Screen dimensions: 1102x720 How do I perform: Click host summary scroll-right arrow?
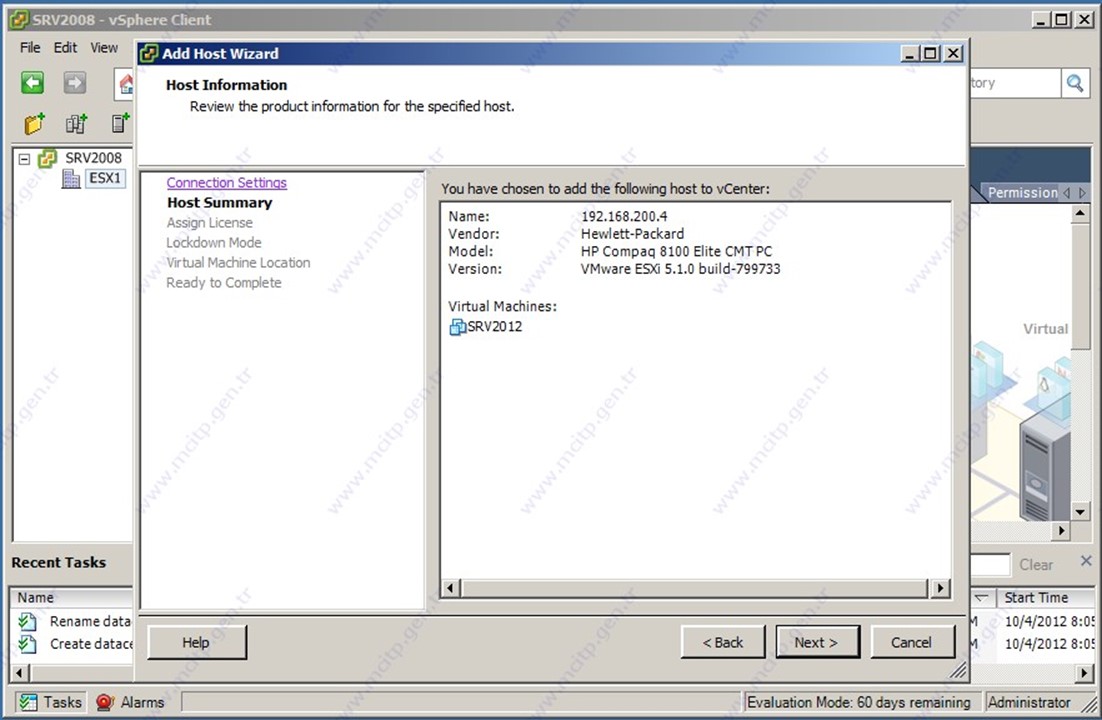940,588
